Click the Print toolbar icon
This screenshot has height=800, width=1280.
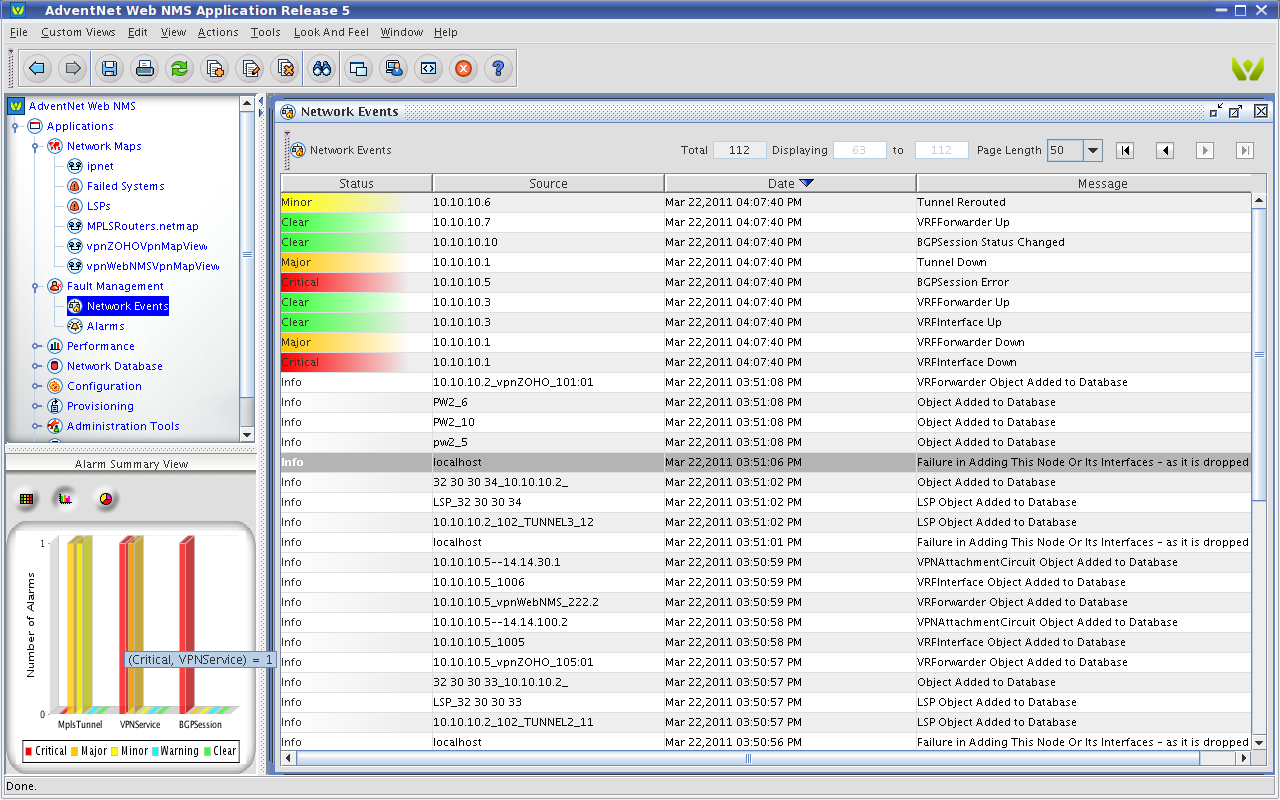click(145, 68)
